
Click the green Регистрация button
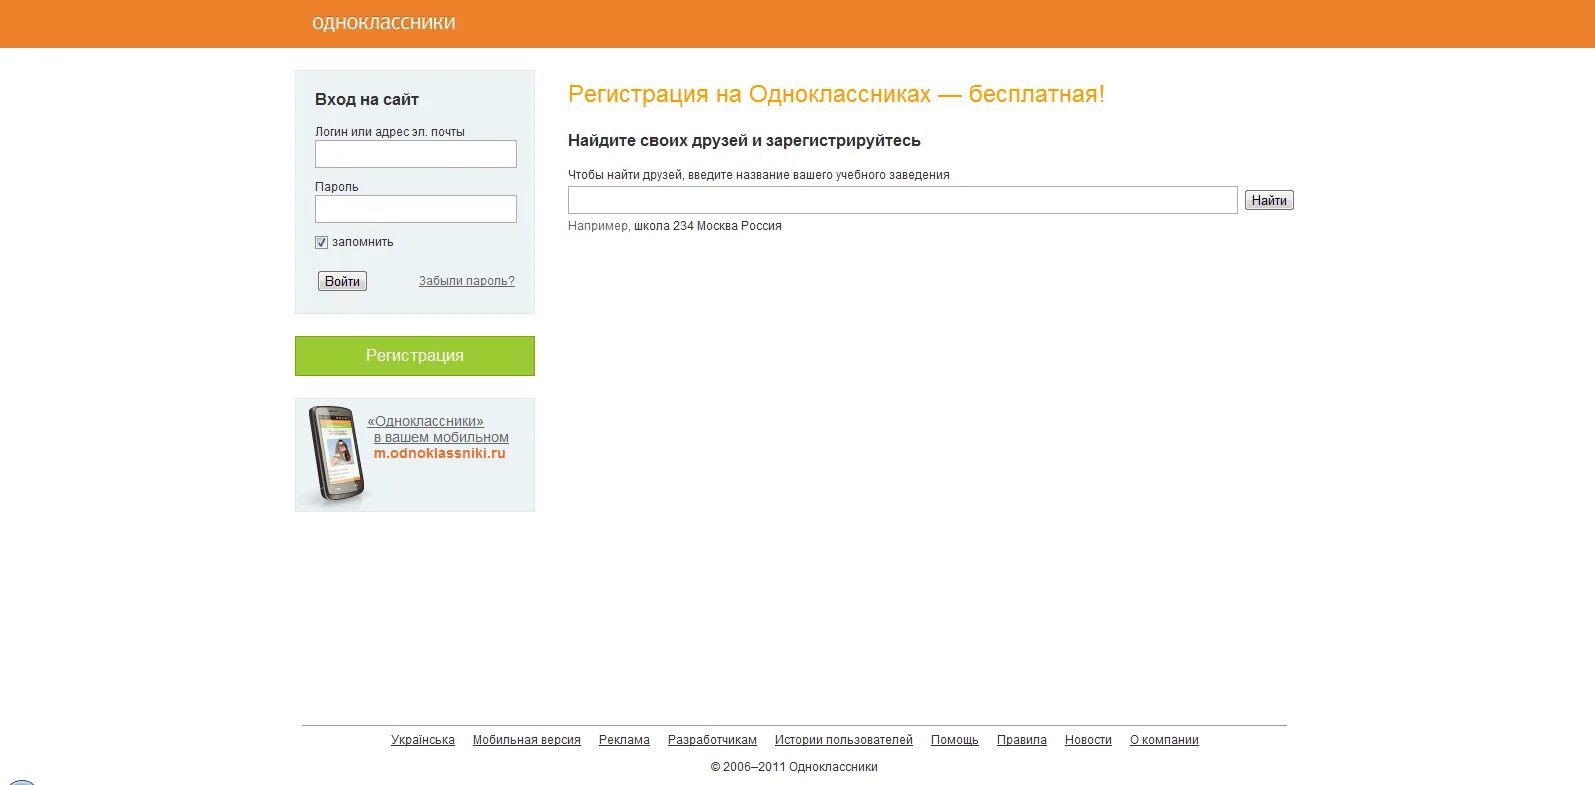point(415,356)
